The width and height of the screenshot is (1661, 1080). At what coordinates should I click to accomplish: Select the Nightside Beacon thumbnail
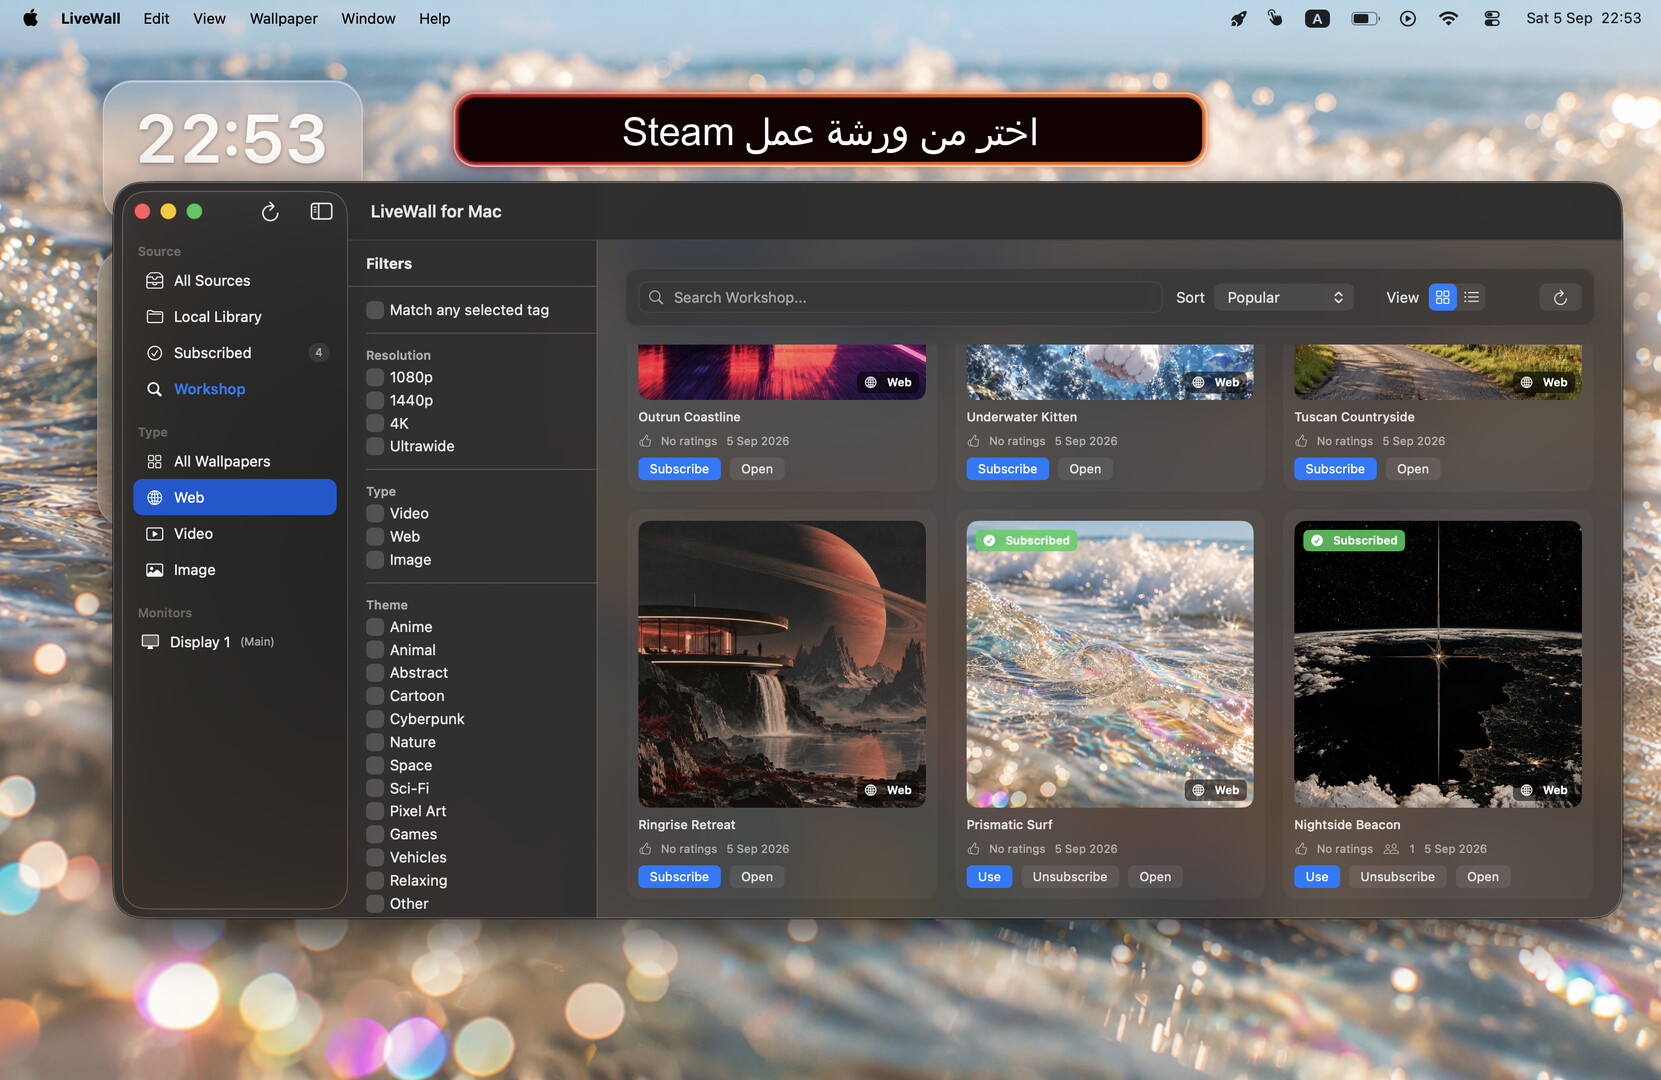tap(1438, 664)
